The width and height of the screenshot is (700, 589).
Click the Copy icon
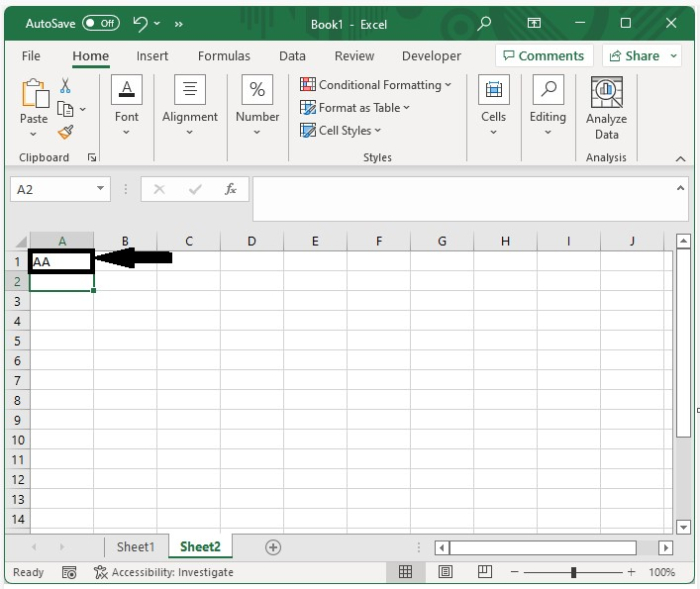65,109
